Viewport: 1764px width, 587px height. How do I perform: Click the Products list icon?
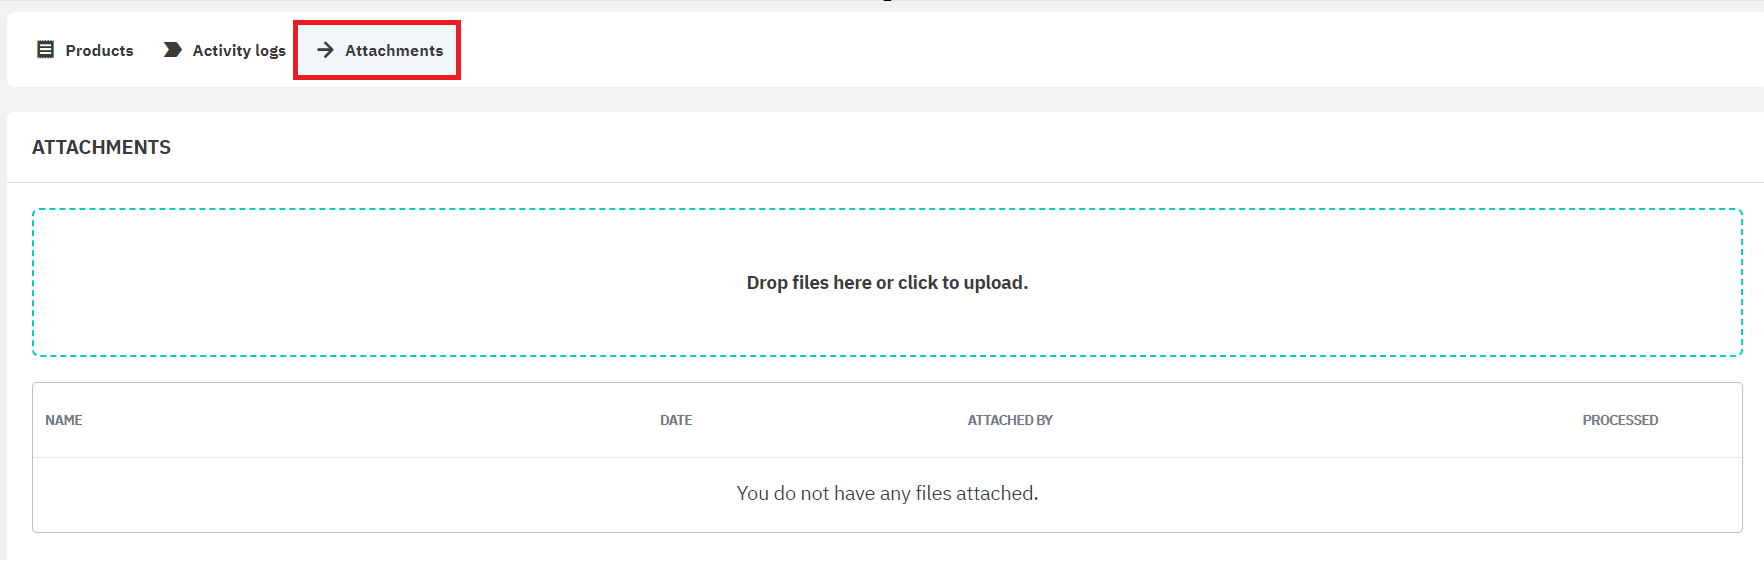[x=46, y=50]
